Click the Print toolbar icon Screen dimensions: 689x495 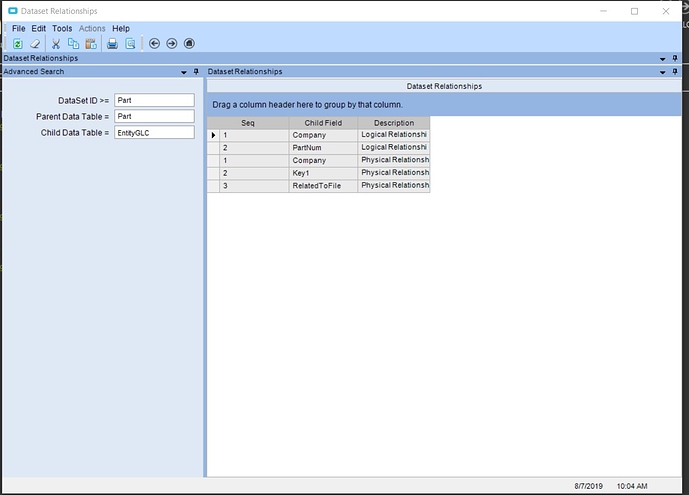tap(112, 43)
